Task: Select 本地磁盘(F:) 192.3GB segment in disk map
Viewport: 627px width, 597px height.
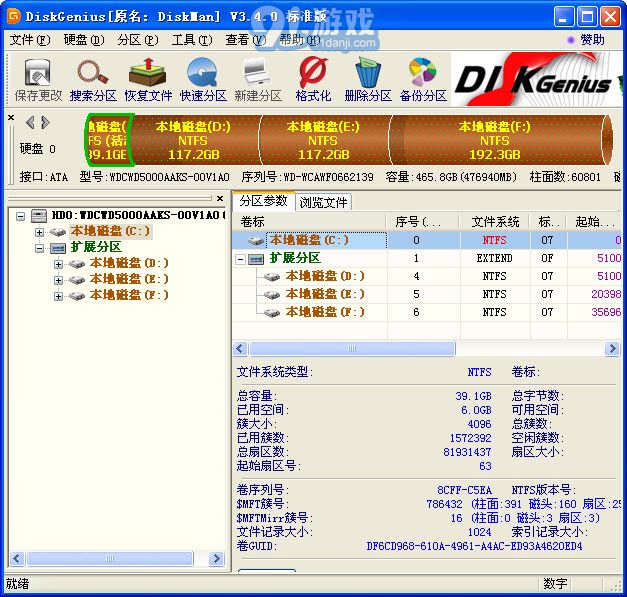Action: pos(495,140)
